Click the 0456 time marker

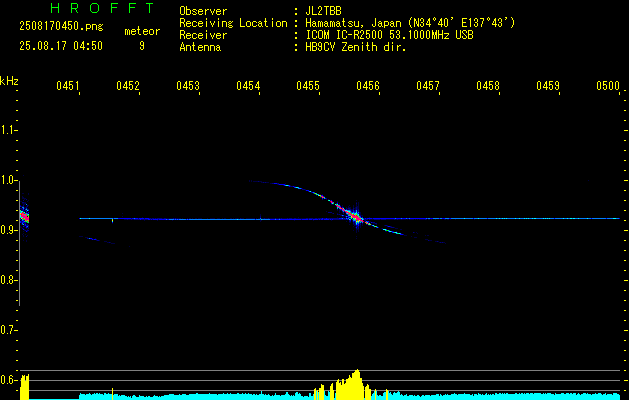point(368,86)
